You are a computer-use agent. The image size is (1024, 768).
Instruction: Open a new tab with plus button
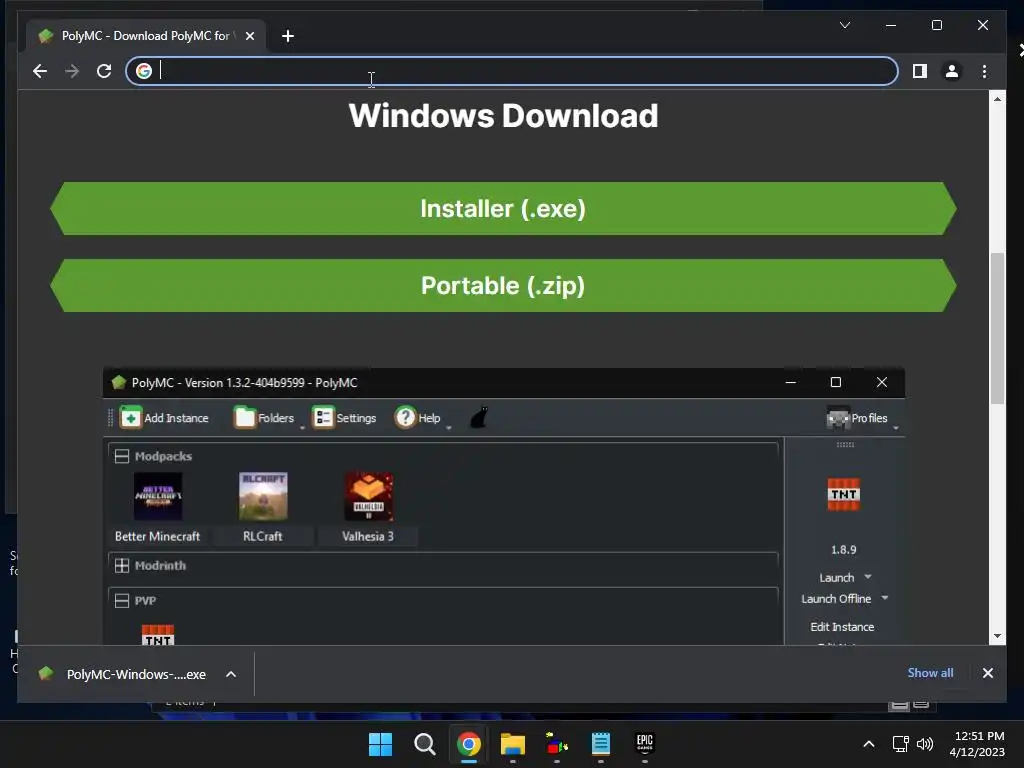[x=288, y=36]
